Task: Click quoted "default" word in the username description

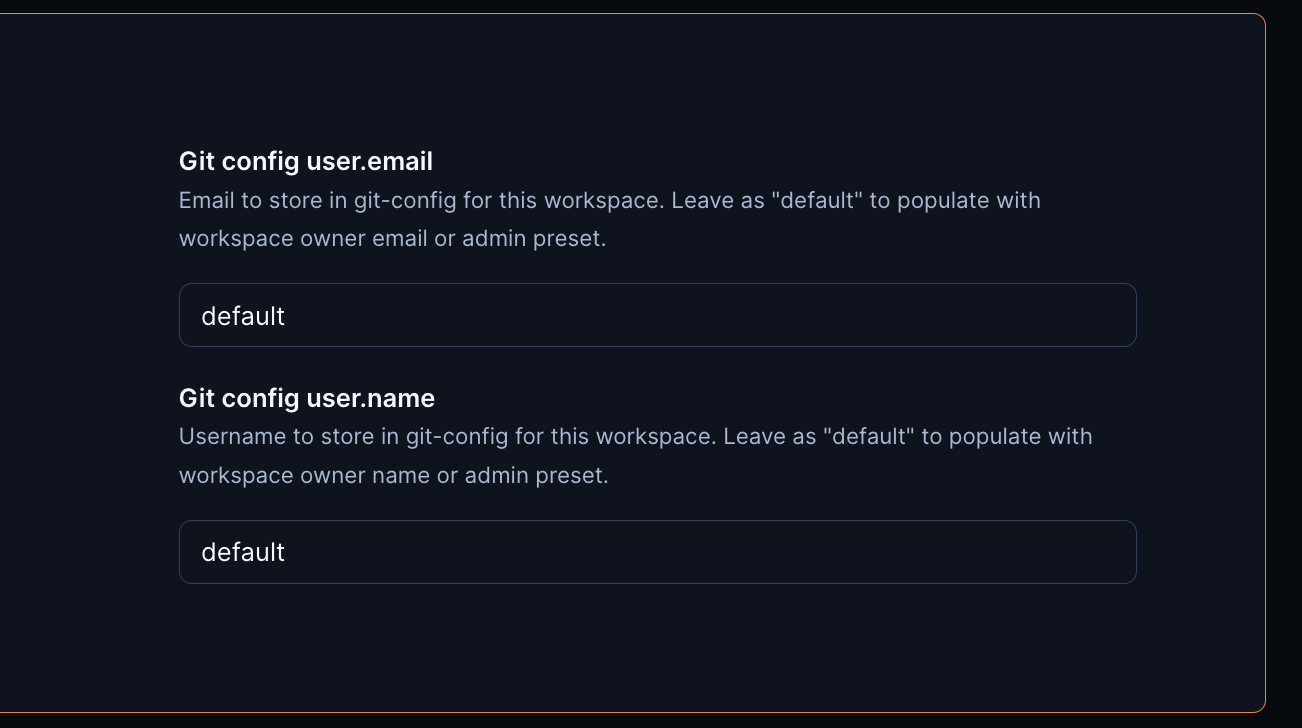Action: [x=870, y=437]
